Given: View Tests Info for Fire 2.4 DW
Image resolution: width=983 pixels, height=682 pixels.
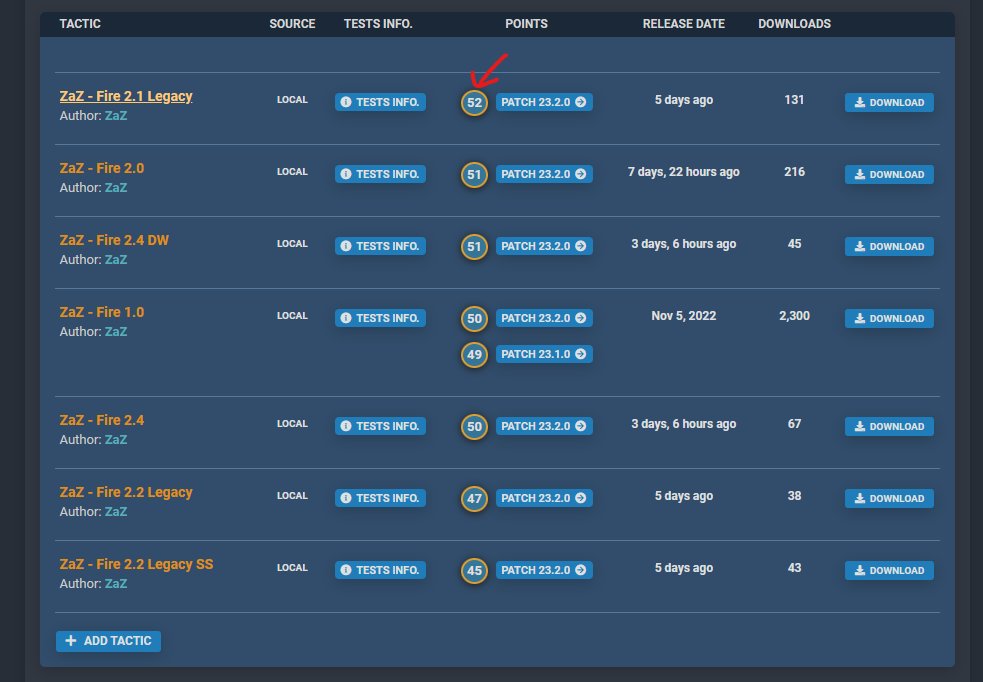Looking at the screenshot, I should tap(380, 246).
